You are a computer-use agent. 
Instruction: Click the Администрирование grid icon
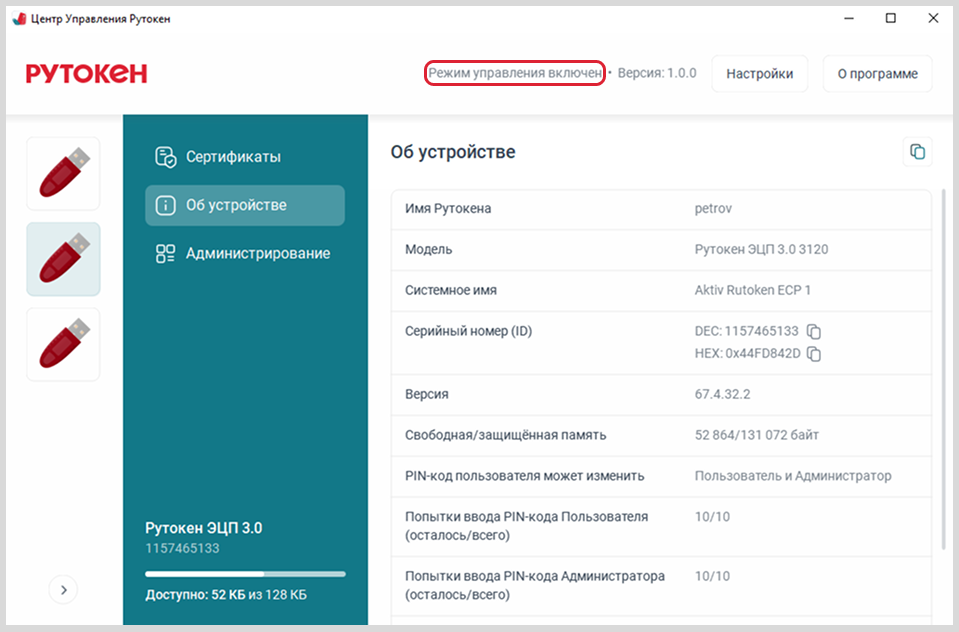(x=165, y=254)
